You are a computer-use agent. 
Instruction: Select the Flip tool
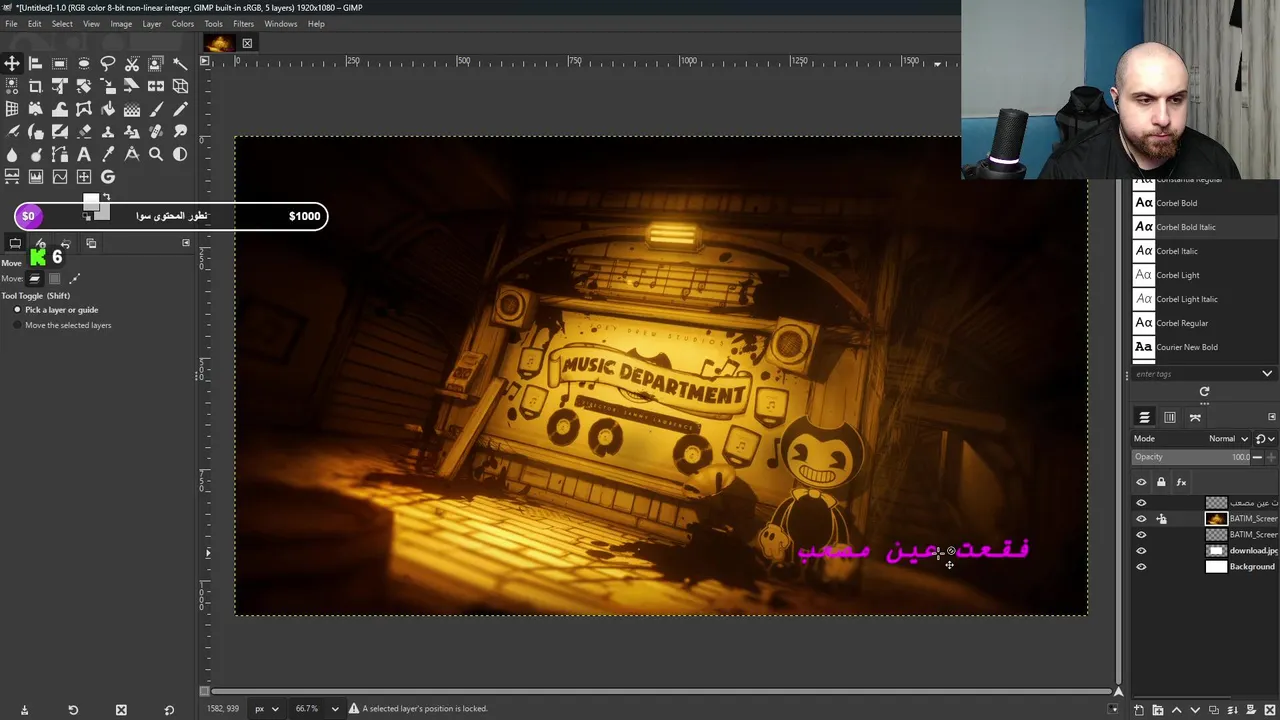click(156, 86)
